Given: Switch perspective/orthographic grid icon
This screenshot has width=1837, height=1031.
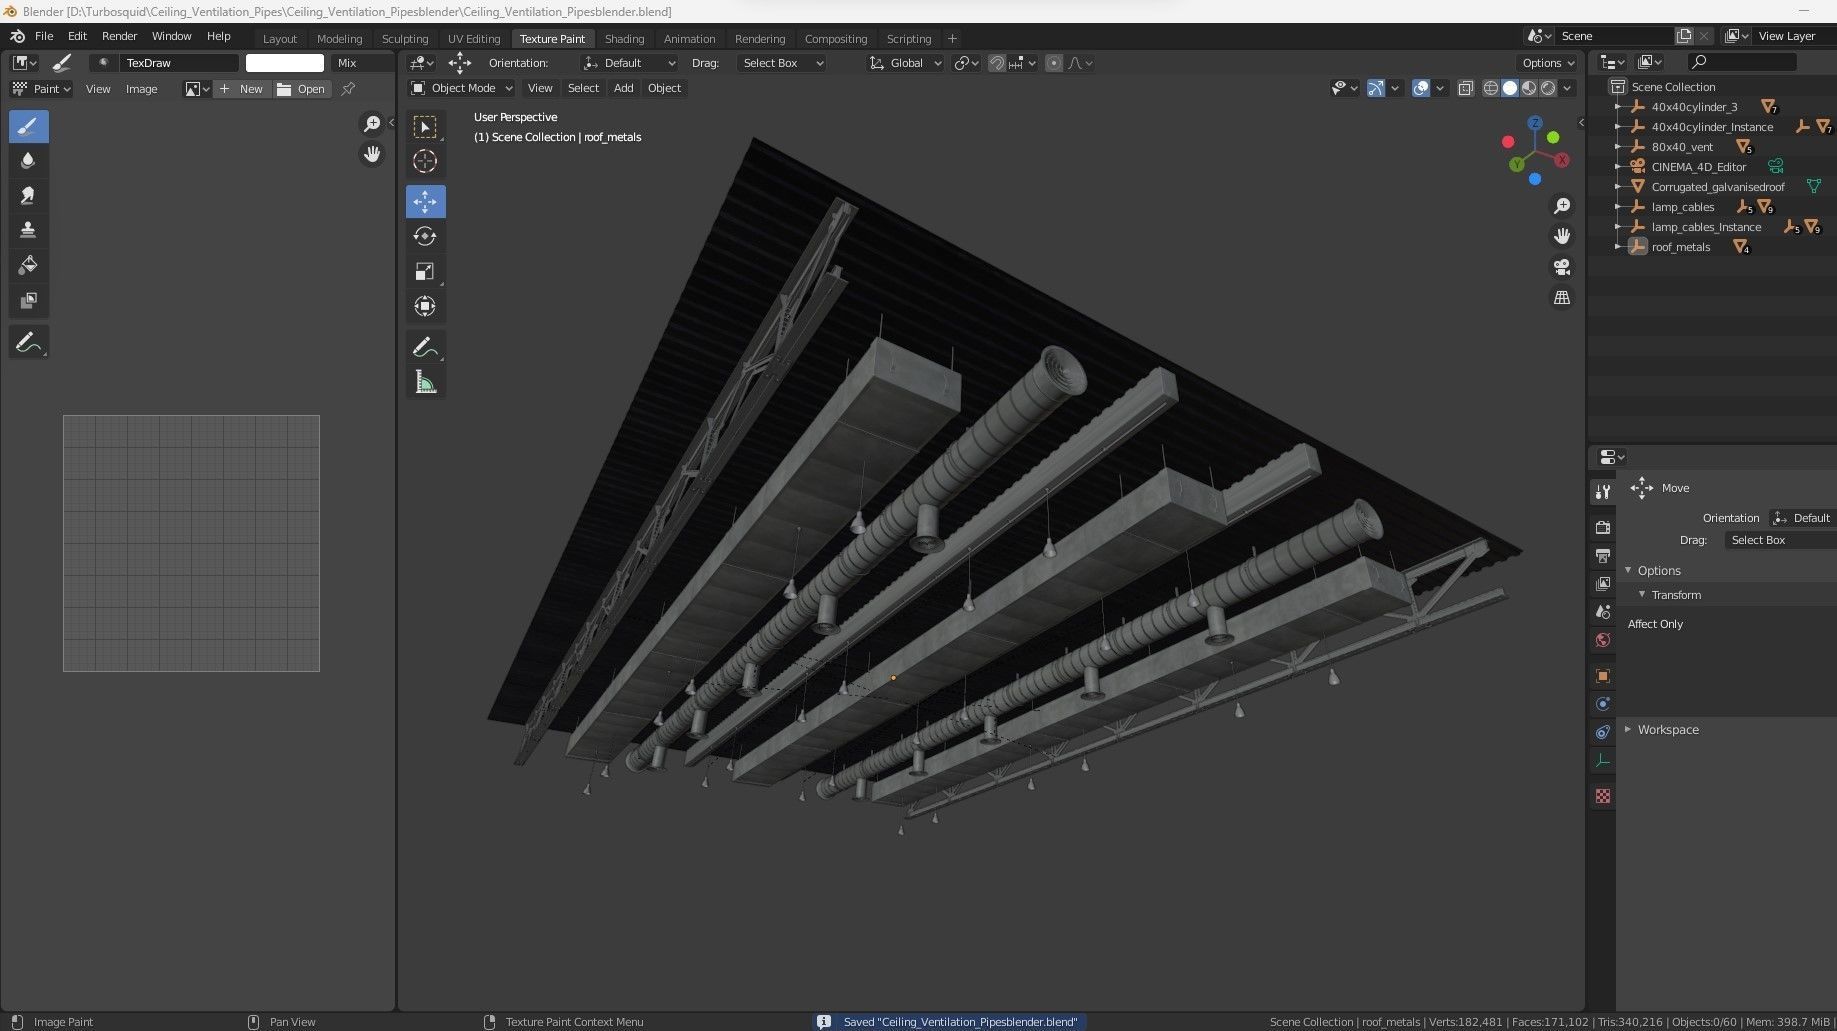Looking at the screenshot, I should pos(1561,298).
